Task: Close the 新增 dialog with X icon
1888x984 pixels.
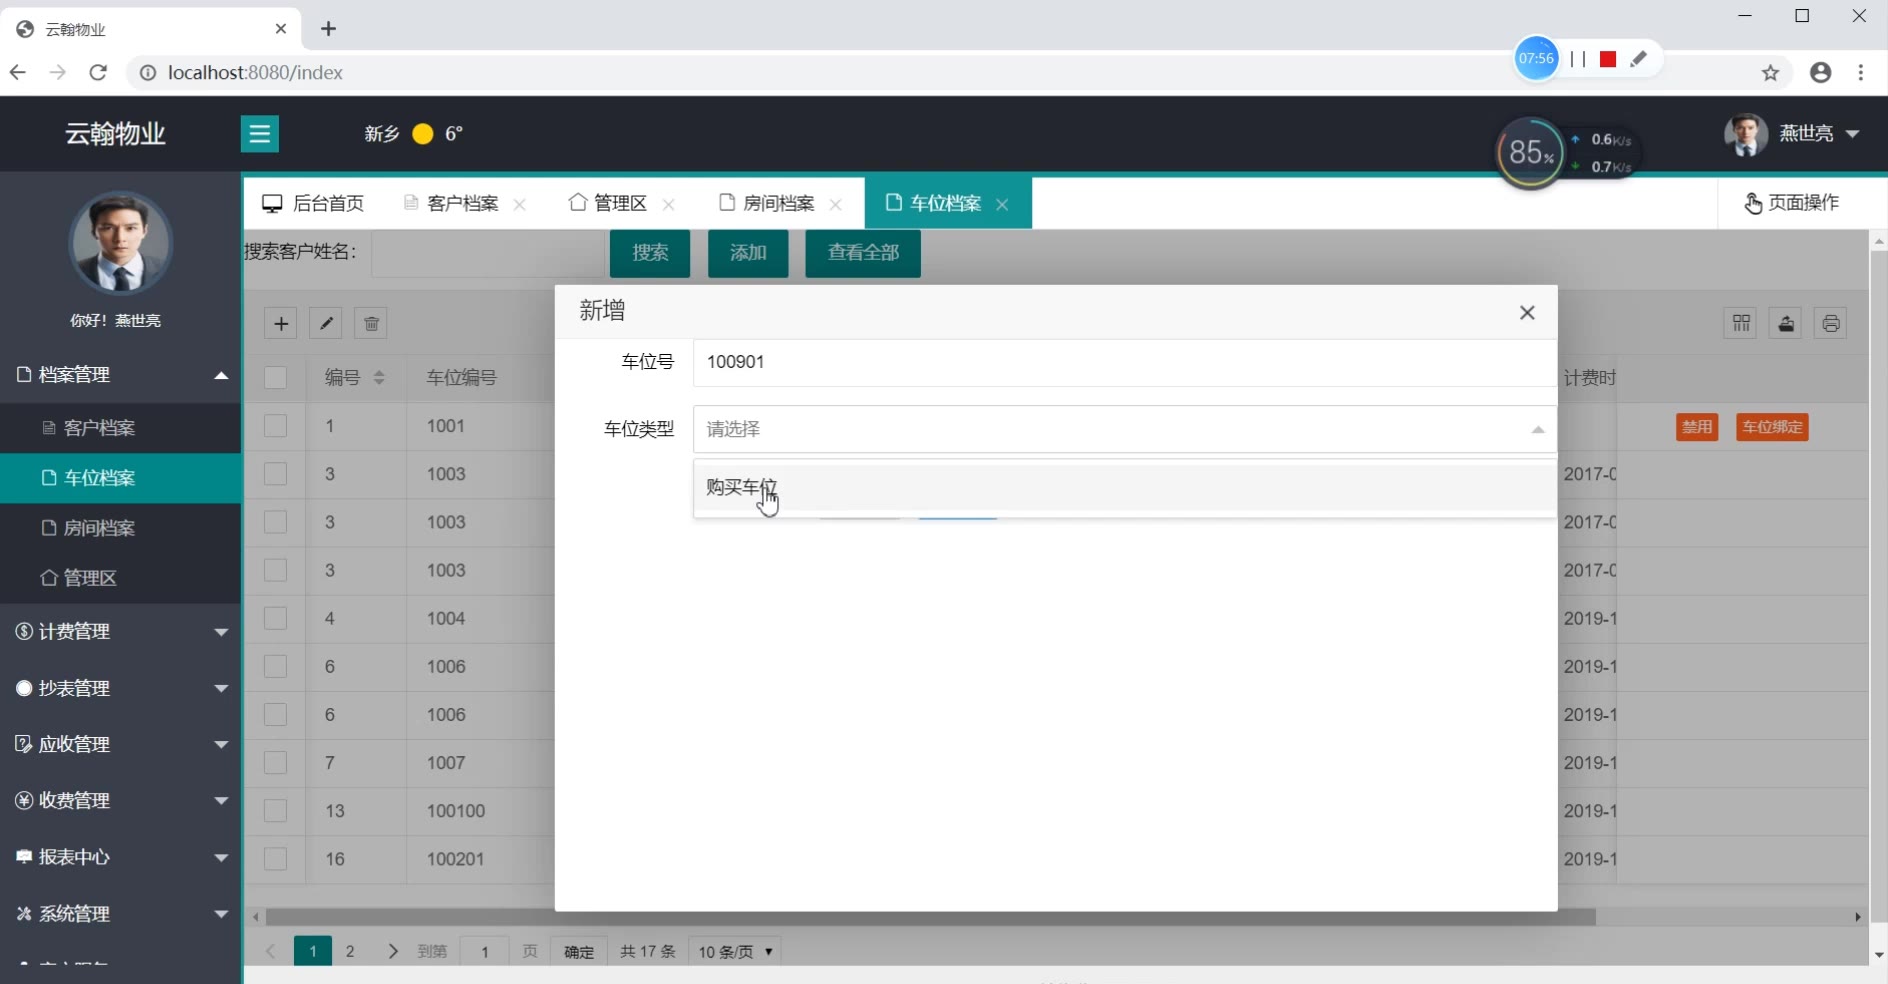Action: pos(1527,313)
